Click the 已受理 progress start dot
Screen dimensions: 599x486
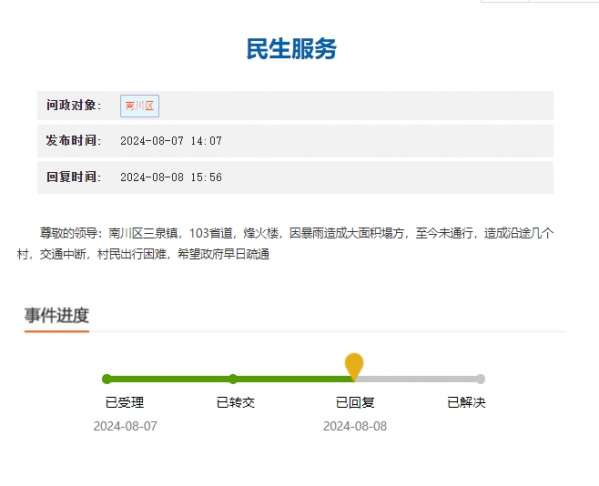pos(107,379)
